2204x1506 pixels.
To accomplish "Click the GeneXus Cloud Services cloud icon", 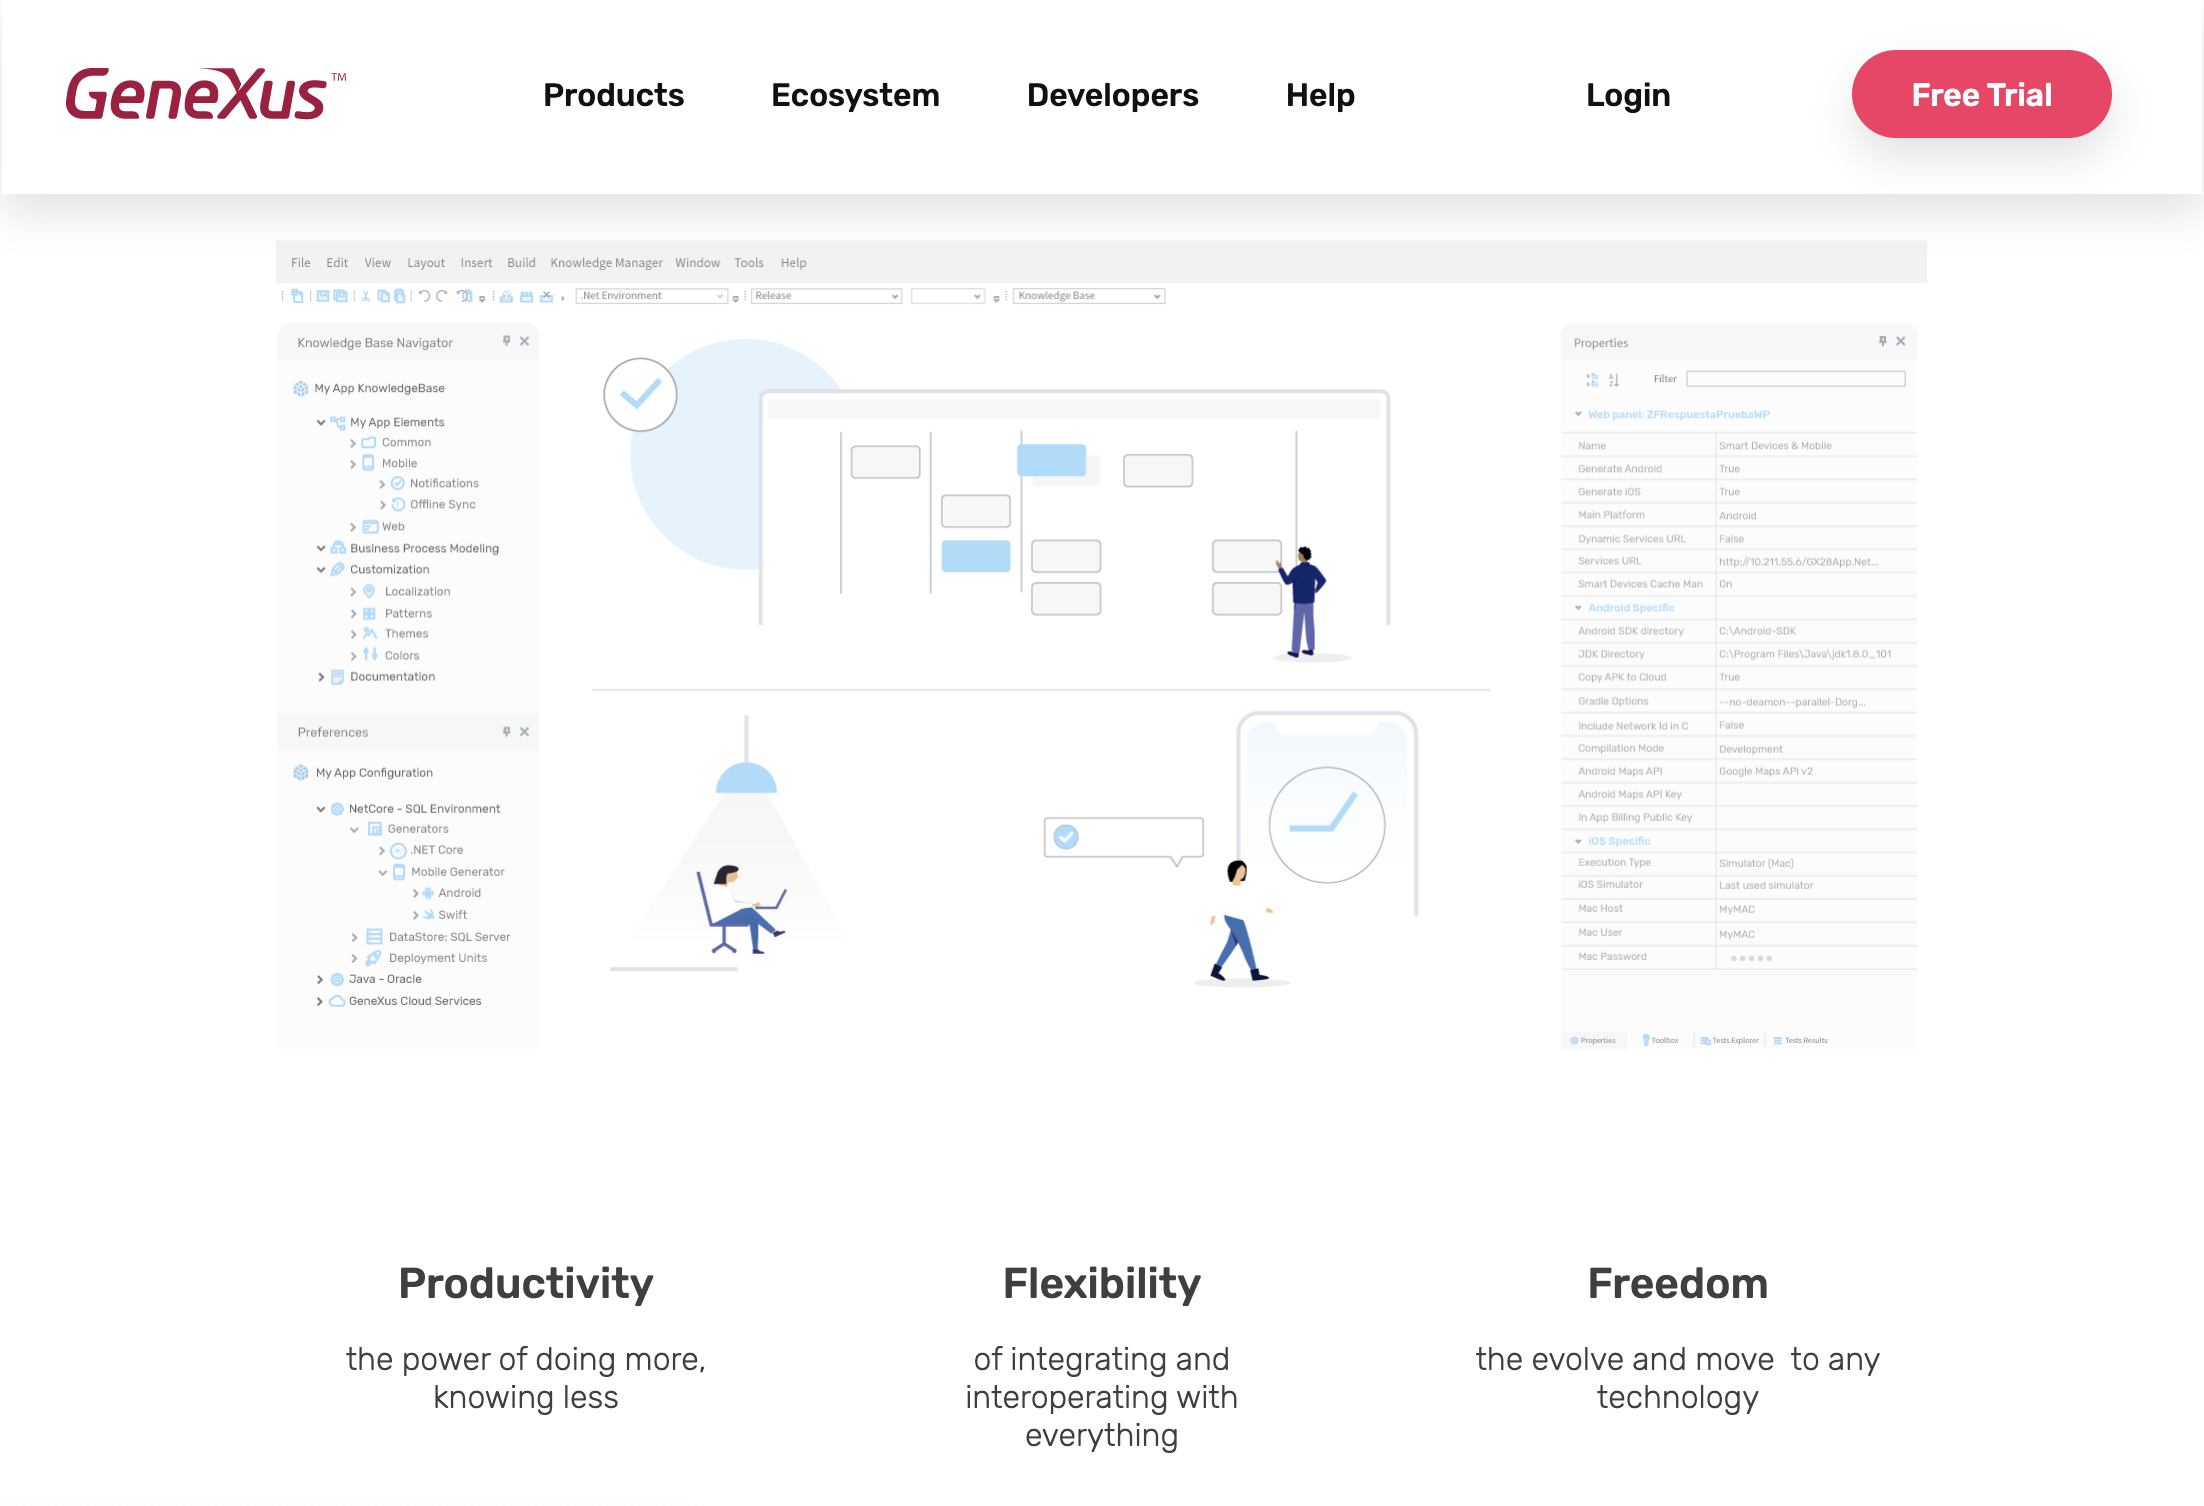I will point(338,1001).
